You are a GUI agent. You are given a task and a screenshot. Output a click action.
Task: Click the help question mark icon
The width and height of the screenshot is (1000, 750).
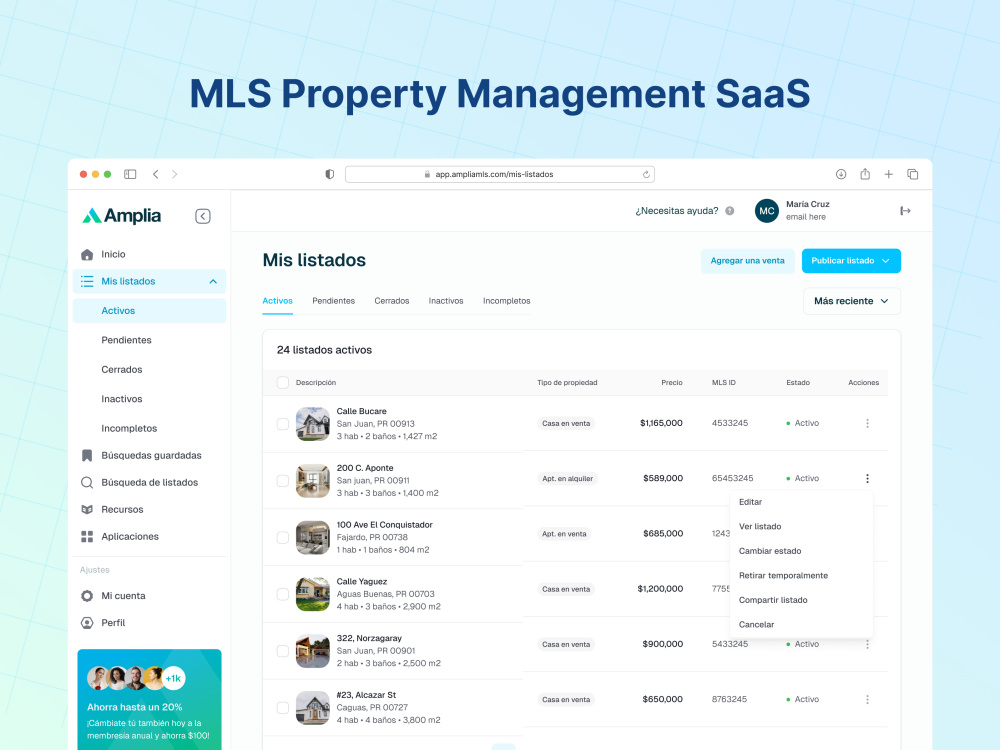click(730, 211)
